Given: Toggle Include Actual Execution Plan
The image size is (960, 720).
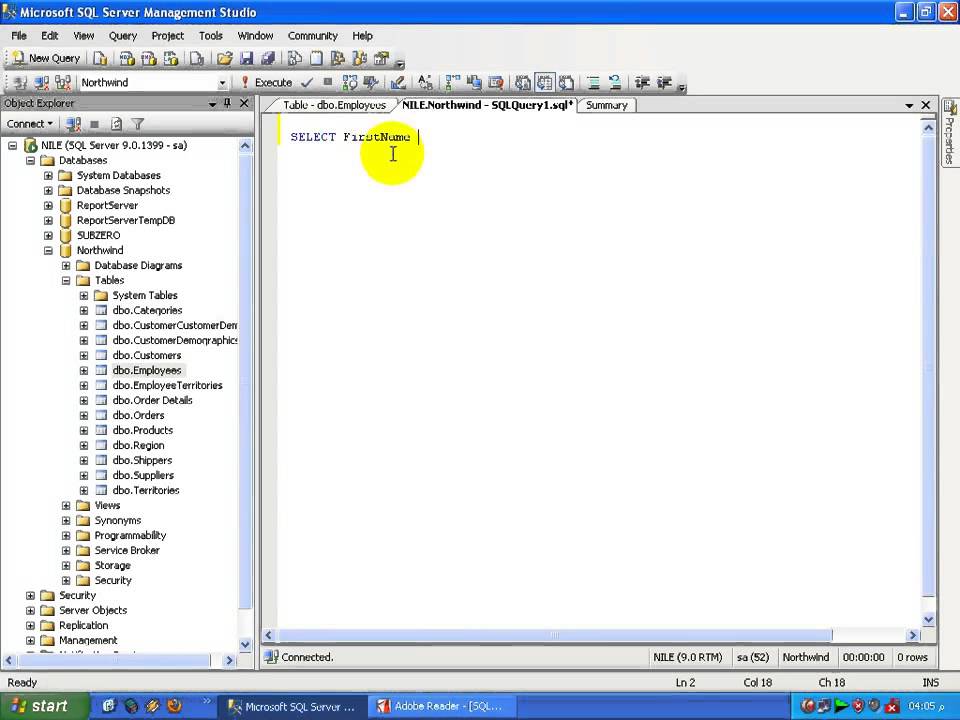Looking at the screenshot, I should click(452, 82).
